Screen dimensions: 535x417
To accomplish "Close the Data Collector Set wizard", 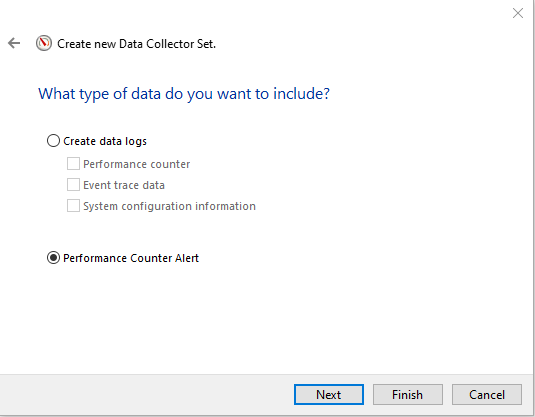I will tap(518, 13).
